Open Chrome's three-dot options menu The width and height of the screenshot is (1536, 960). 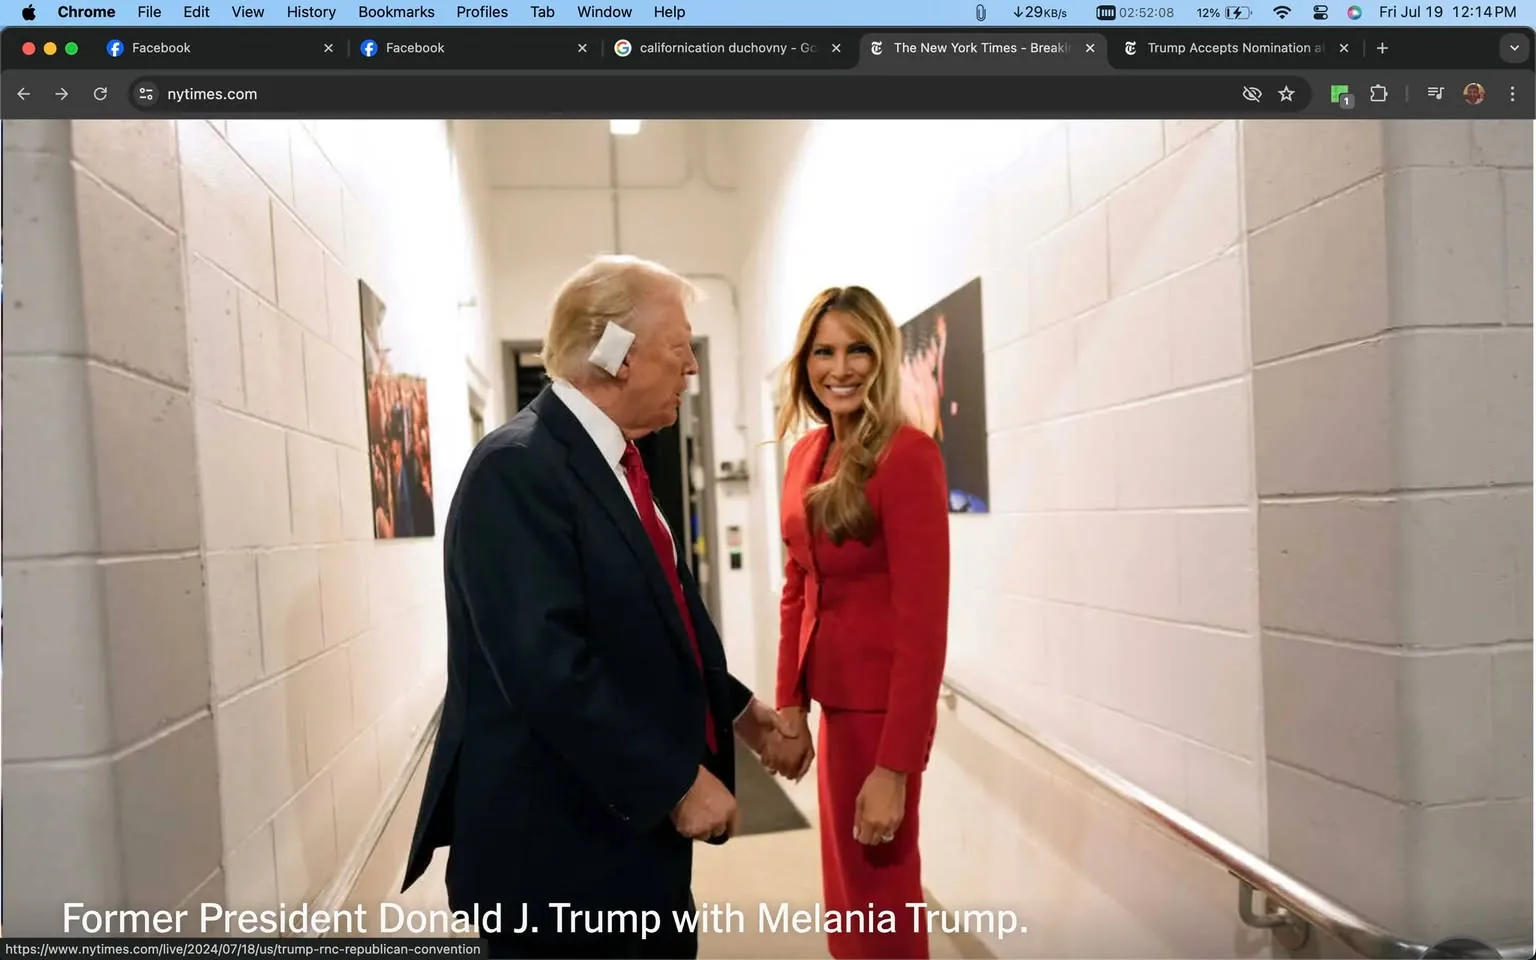[x=1513, y=93]
